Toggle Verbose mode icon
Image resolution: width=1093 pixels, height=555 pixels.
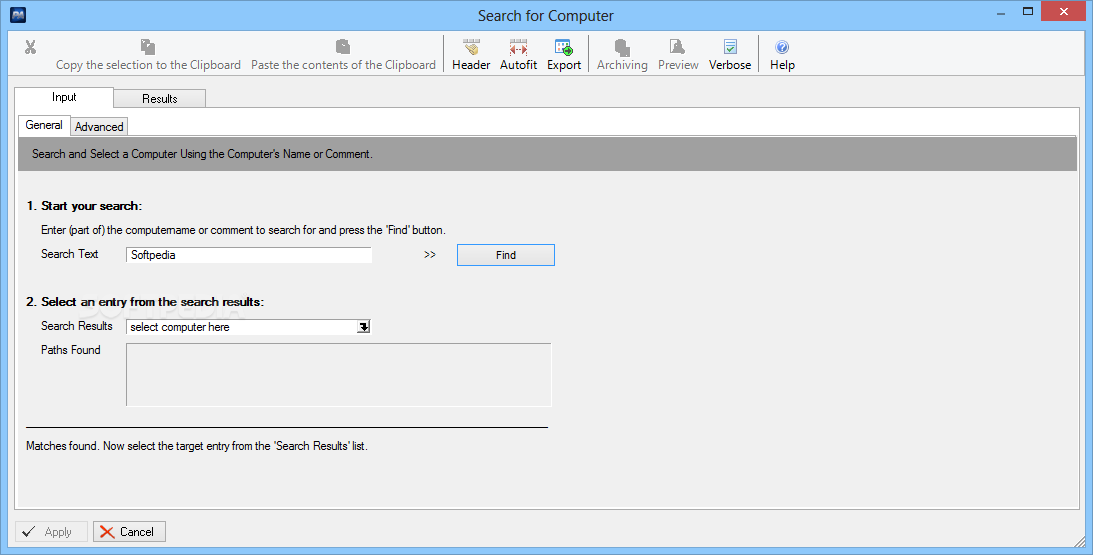tap(730, 55)
